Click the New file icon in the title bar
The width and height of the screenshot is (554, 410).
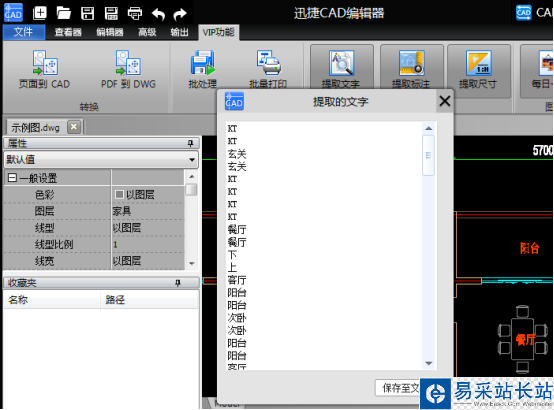pos(40,13)
